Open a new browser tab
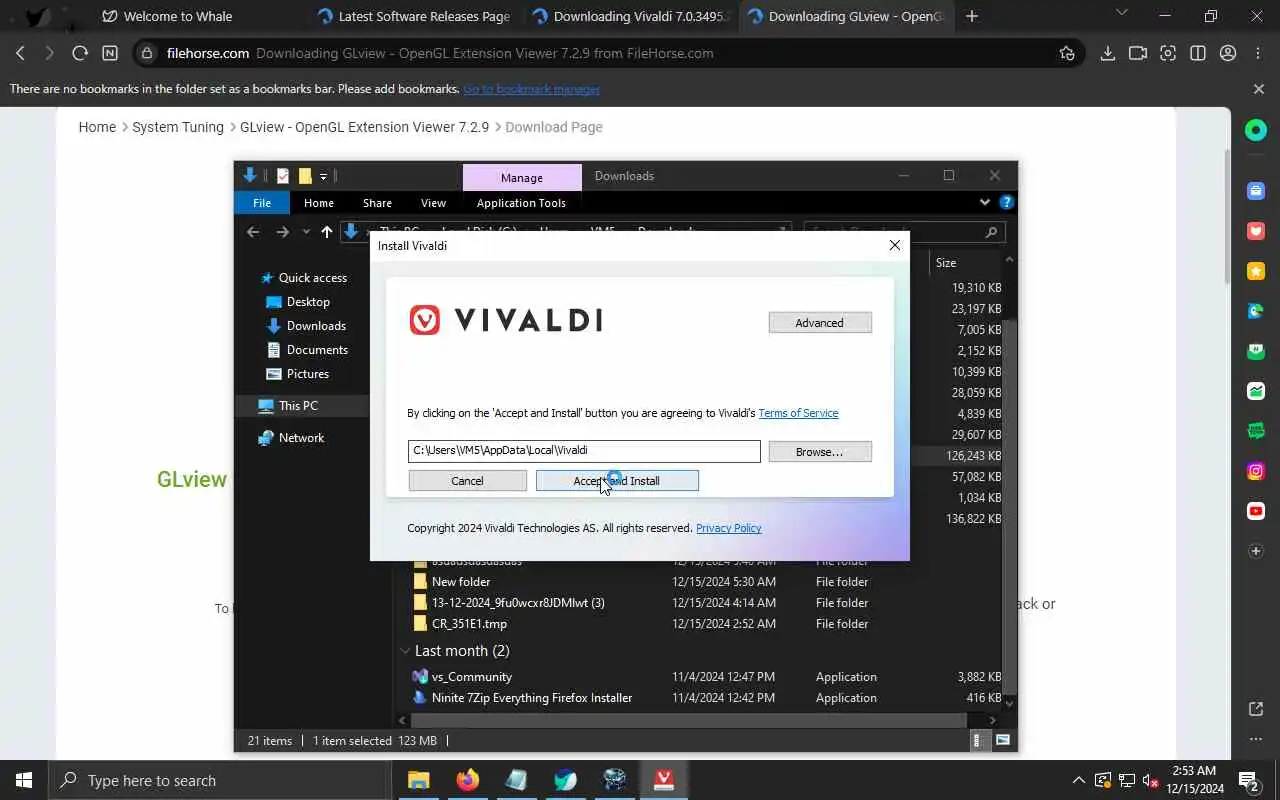Screen dimensions: 1280x800 971,16
